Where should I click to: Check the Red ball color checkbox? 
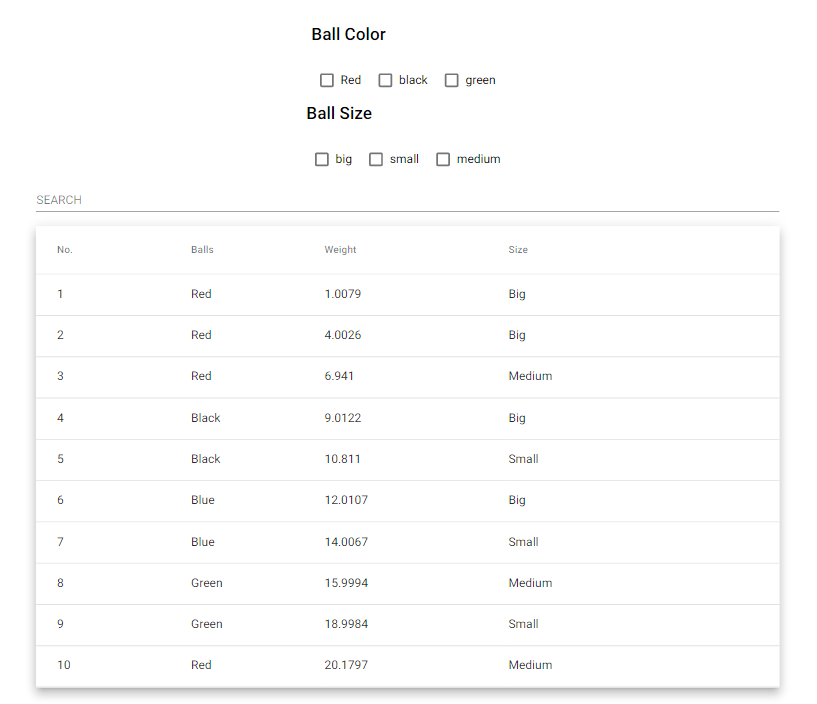tap(326, 80)
